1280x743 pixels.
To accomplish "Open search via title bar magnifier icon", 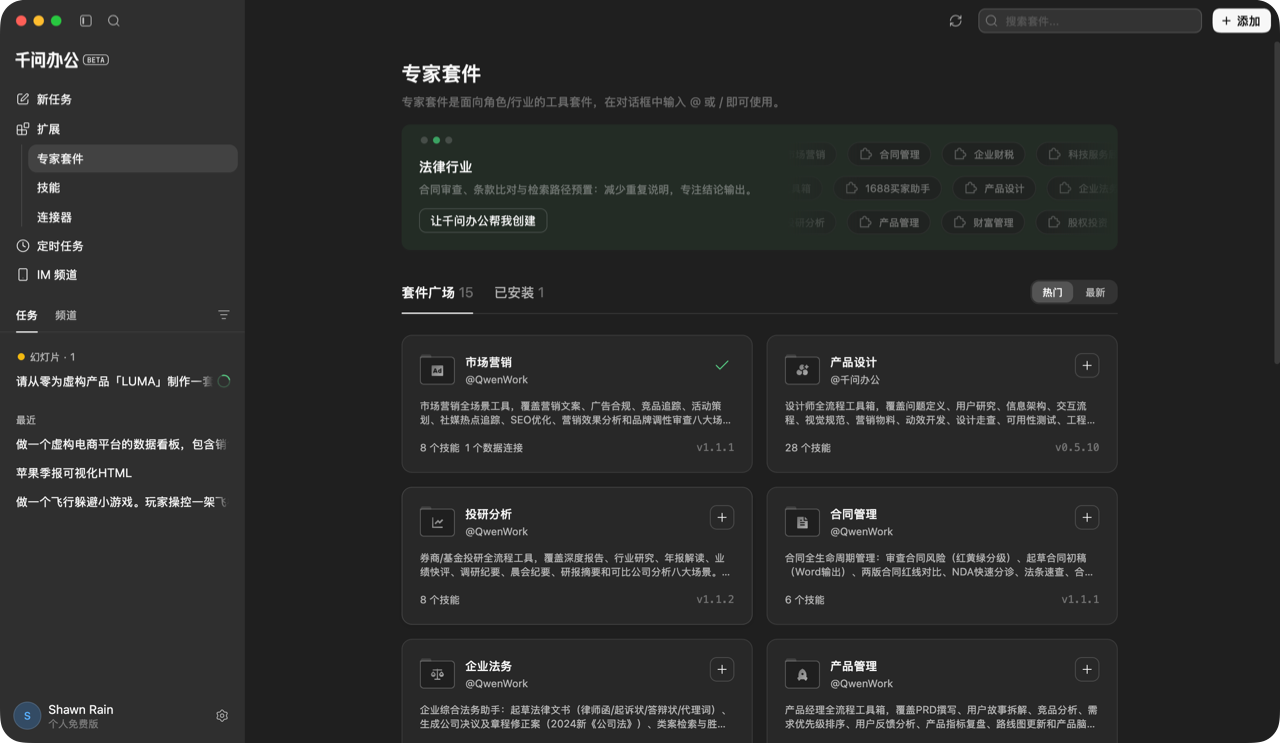I will (114, 21).
